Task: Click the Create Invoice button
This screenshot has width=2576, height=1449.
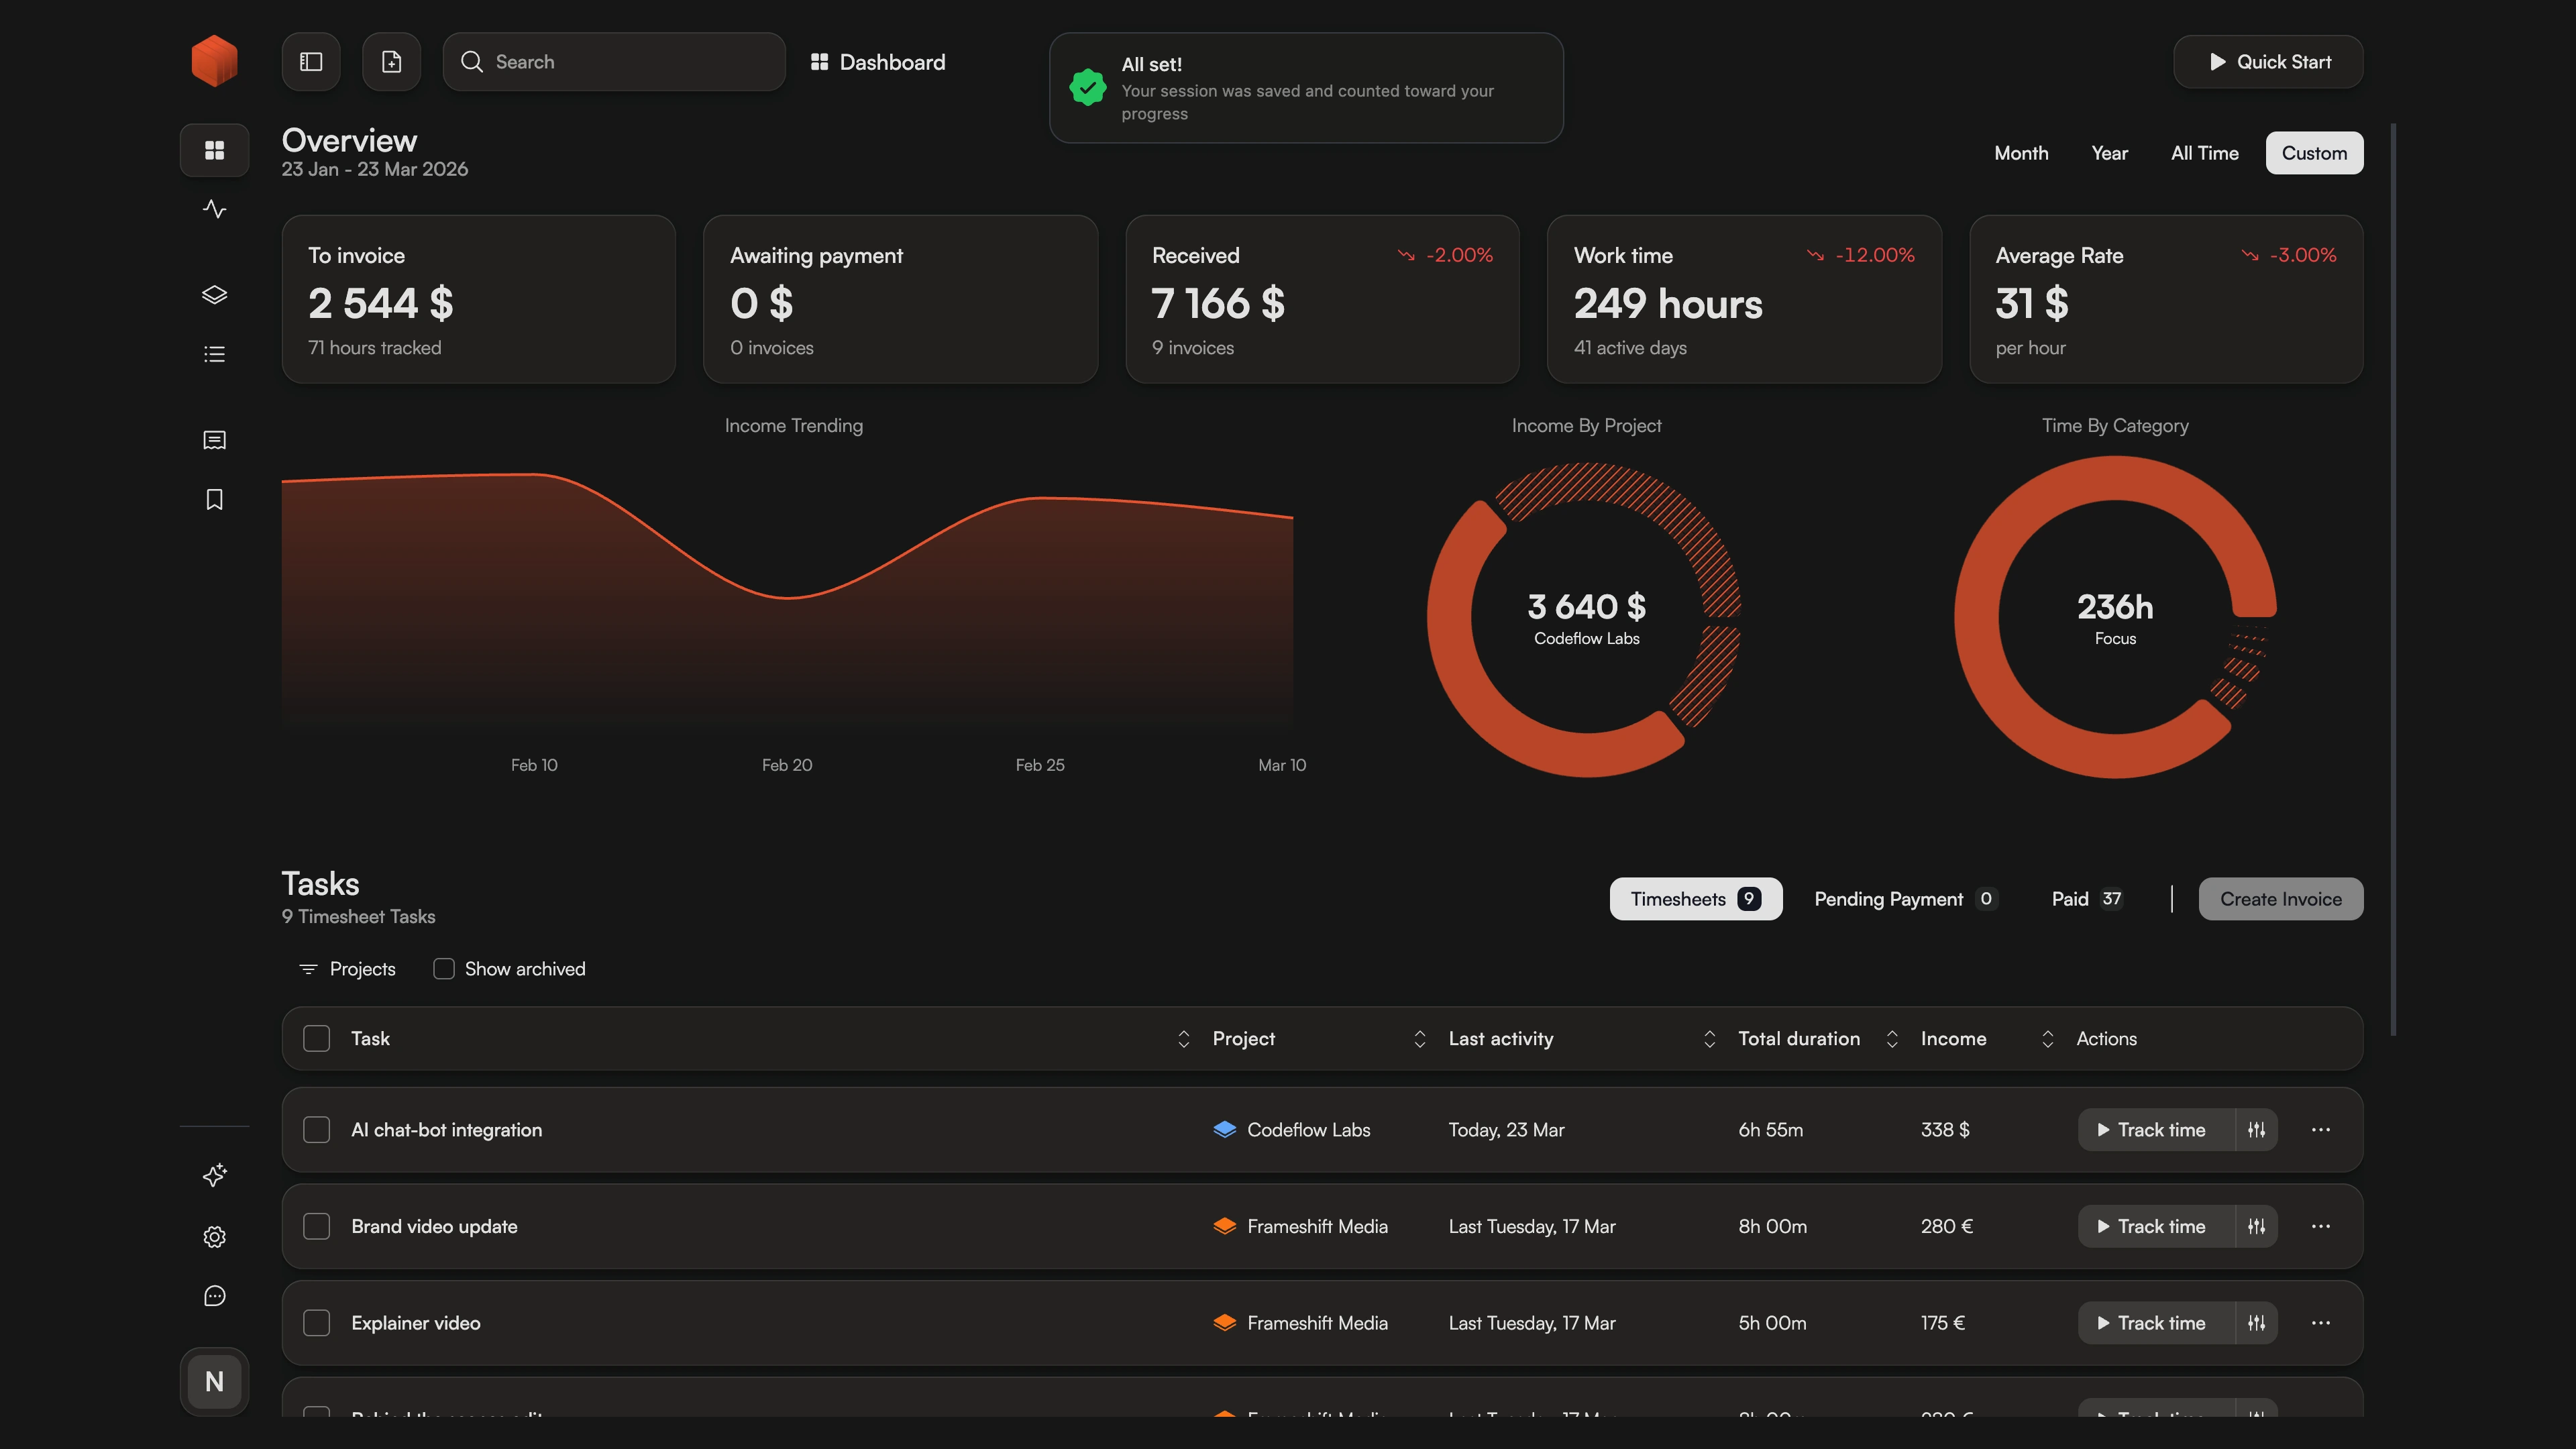Action: [x=2280, y=898]
